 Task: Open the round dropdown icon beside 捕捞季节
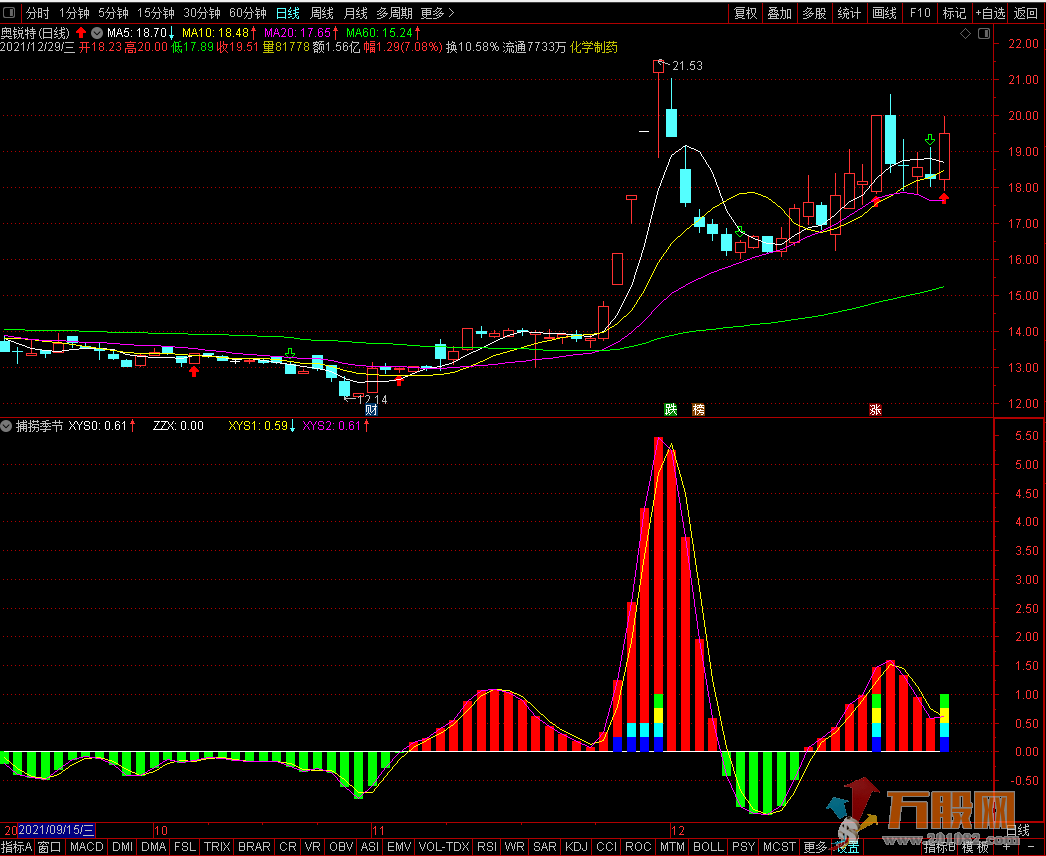(x=6, y=426)
